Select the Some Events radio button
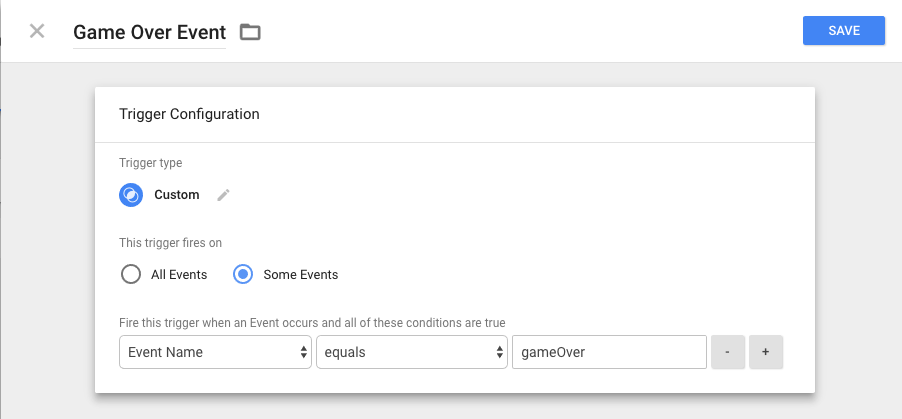Viewport: 902px width, 419px height. click(243, 274)
